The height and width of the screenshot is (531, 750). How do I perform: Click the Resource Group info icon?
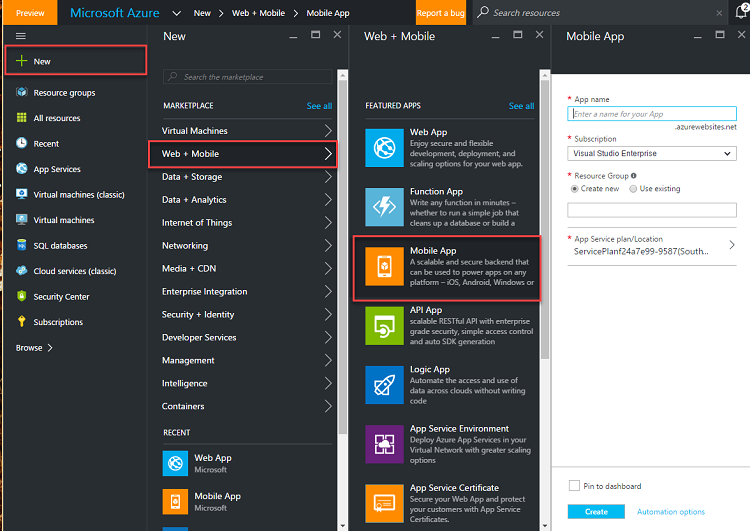[x=634, y=176]
